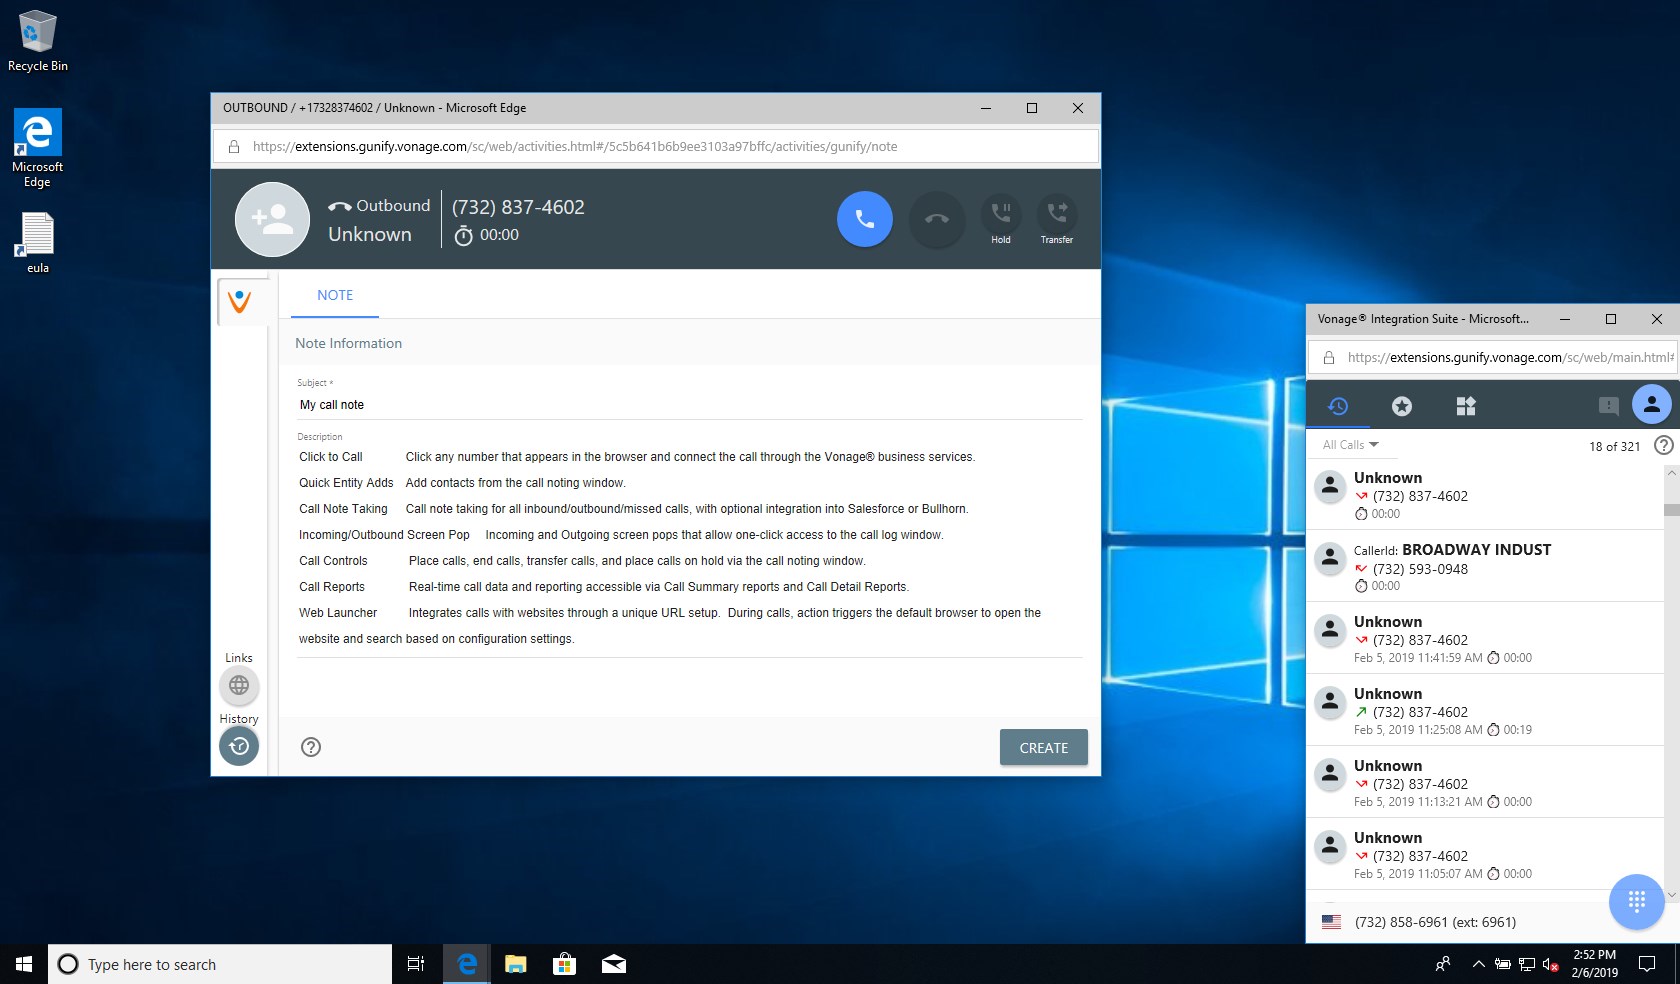Open the Action Center notifications icon
The height and width of the screenshot is (984, 1680).
(1647, 964)
